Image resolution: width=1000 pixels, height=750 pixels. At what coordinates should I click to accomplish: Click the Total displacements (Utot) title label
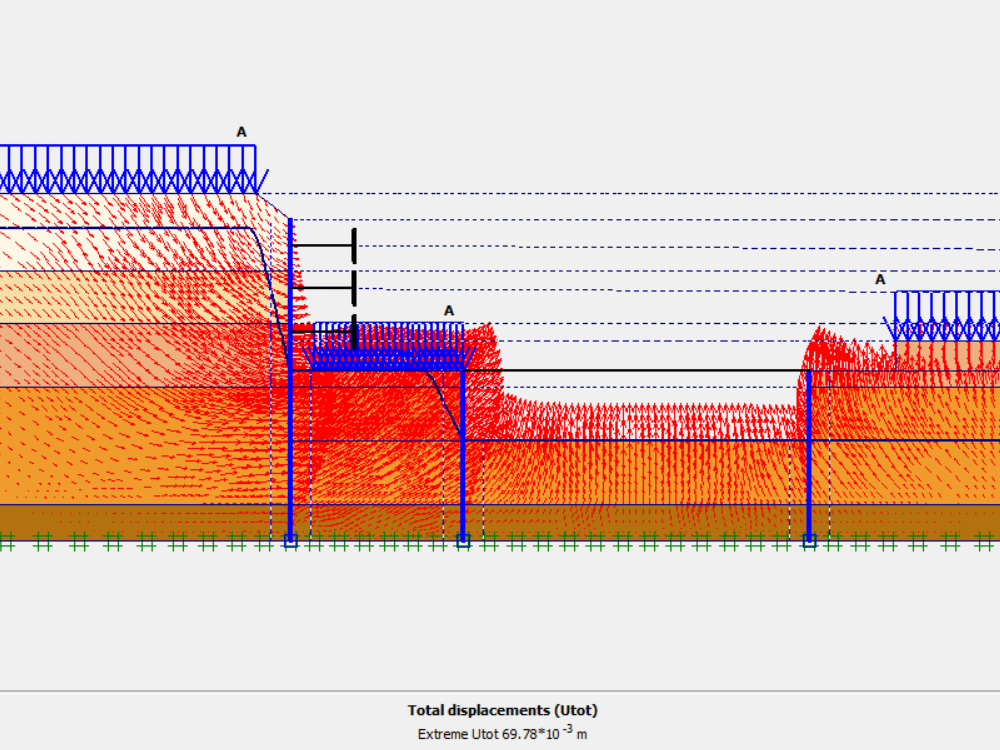point(500,710)
